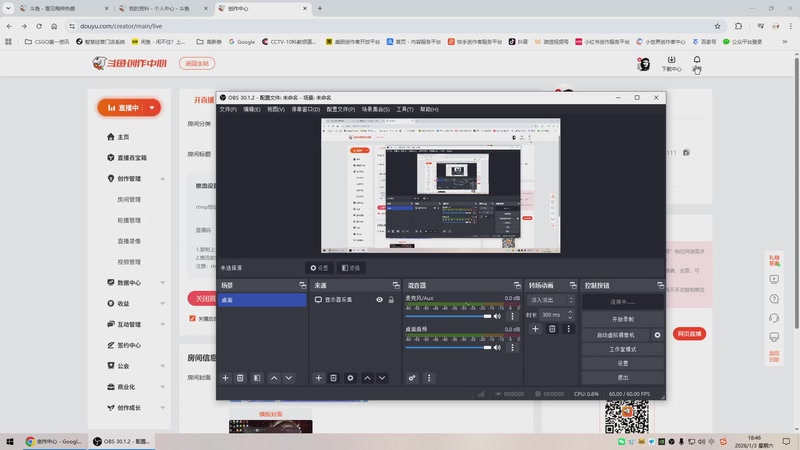Mute the 桌面音频 speaker icon
Screen dimensions: 800x450
click(497, 347)
